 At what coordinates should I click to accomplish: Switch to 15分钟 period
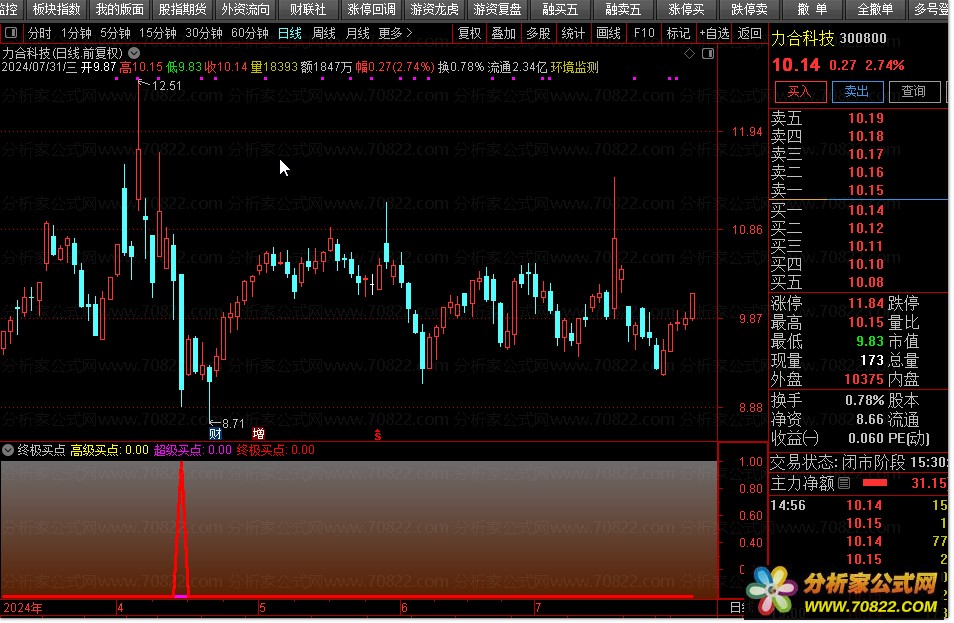[158, 33]
